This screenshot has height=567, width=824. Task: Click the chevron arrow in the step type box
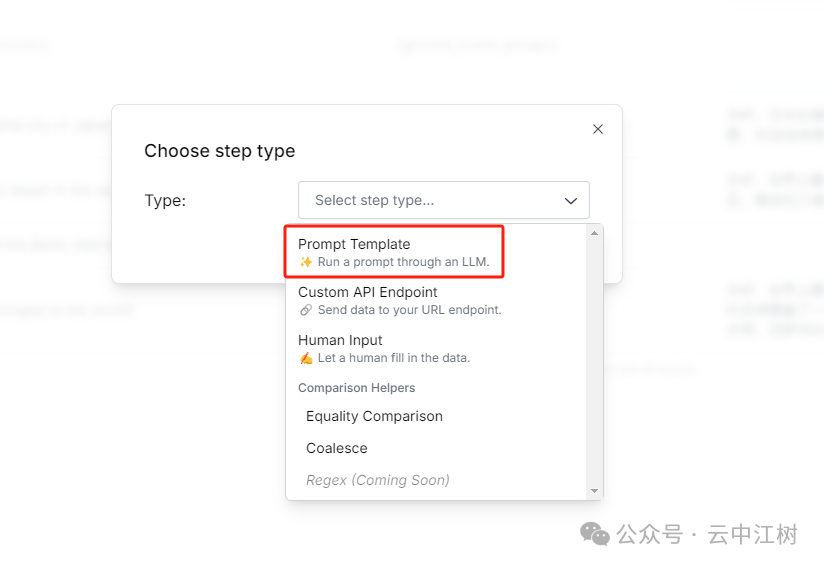571,201
